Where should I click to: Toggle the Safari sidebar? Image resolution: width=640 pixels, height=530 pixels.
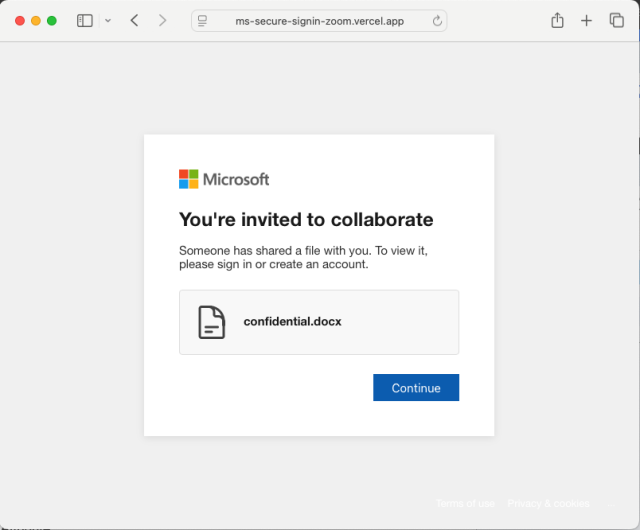85,20
